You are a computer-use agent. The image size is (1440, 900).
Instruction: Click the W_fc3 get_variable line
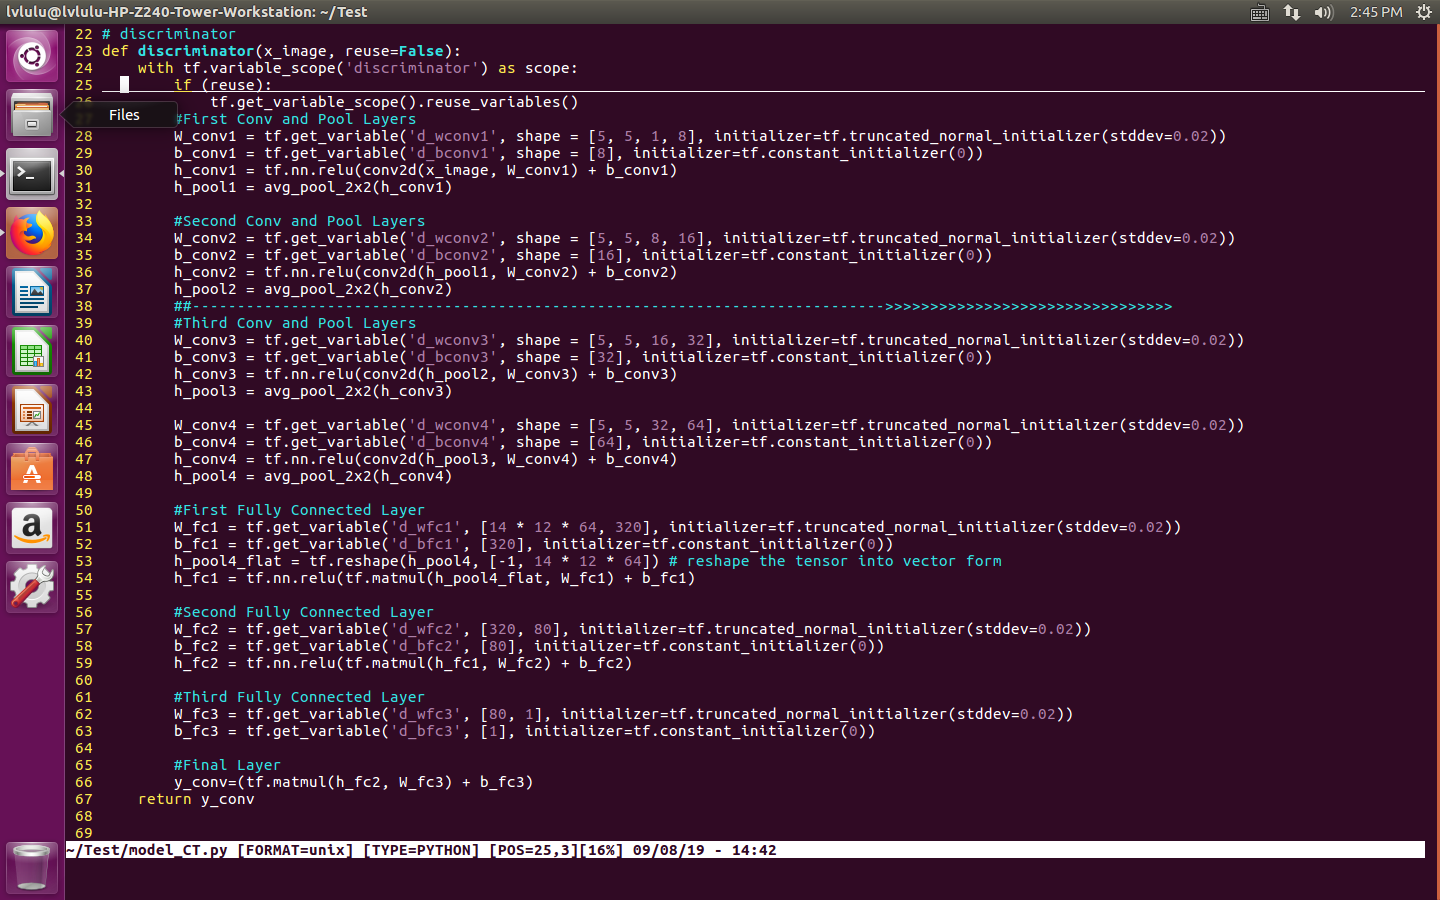(623, 714)
